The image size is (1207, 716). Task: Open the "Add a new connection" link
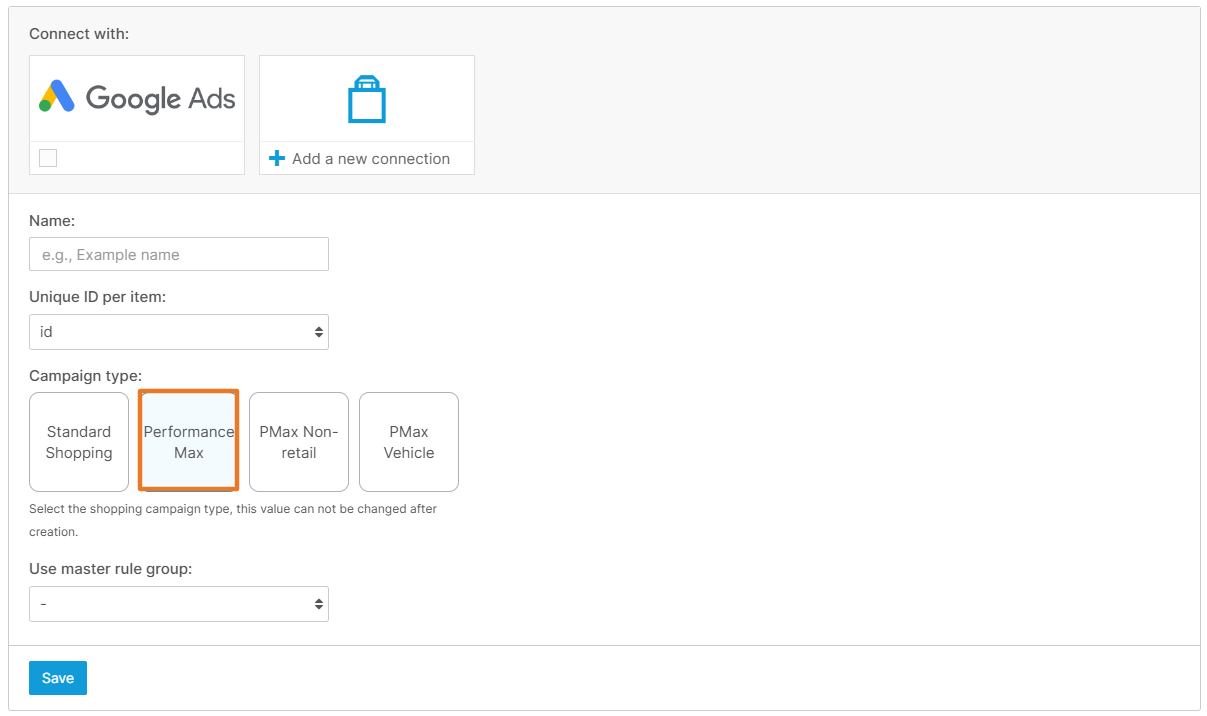[370, 159]
